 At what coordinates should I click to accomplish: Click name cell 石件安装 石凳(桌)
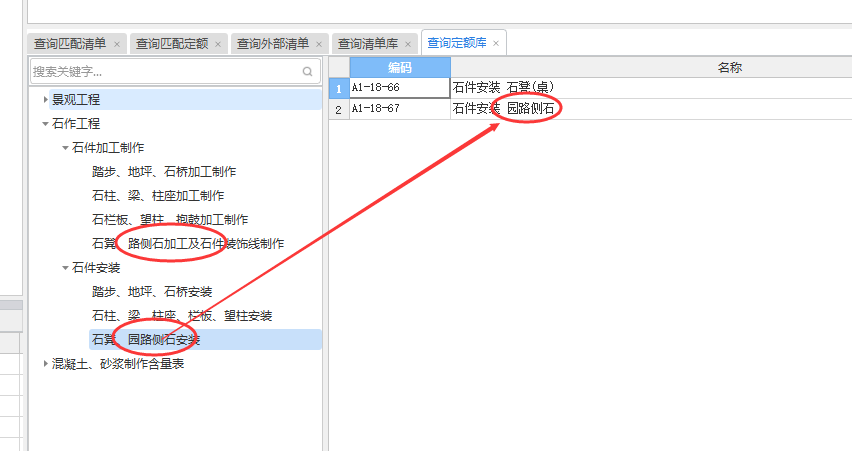(x=651, y=87)
